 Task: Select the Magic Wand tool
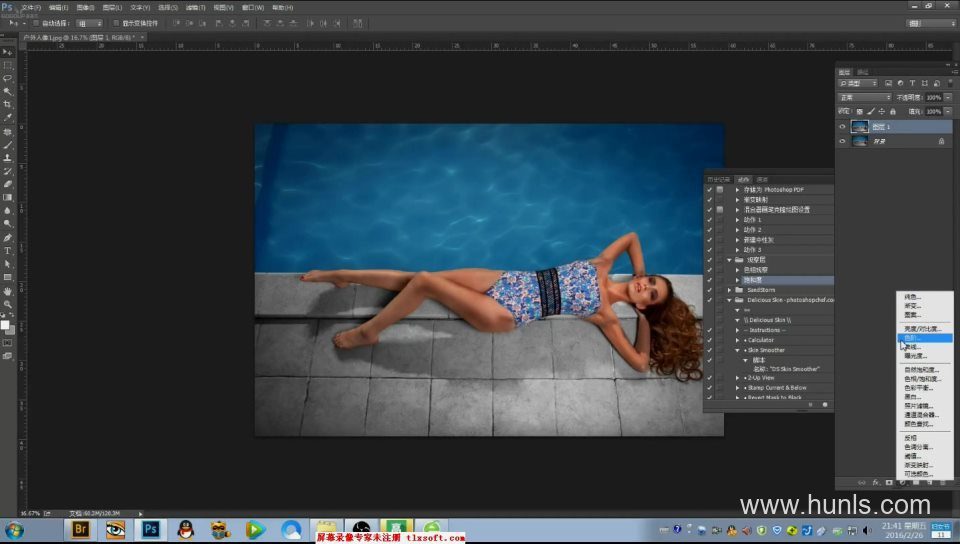[7, 91]
